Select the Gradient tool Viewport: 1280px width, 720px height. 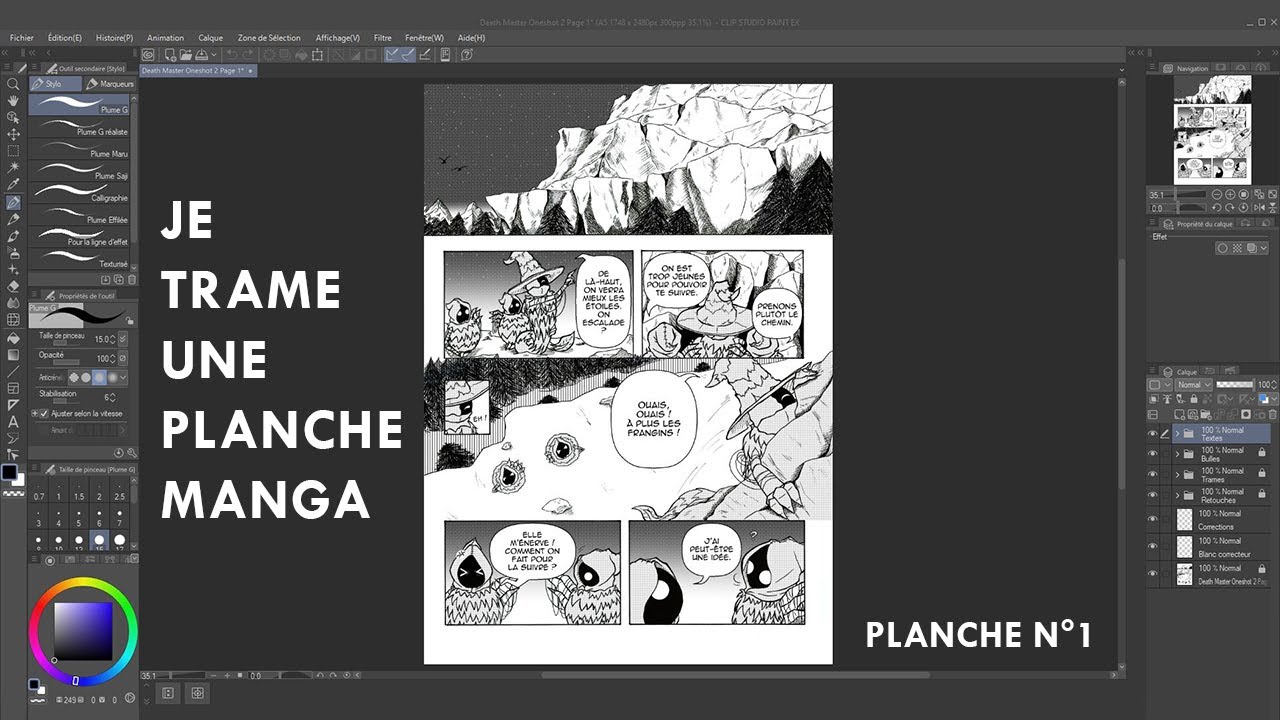[x=13, y=354]
